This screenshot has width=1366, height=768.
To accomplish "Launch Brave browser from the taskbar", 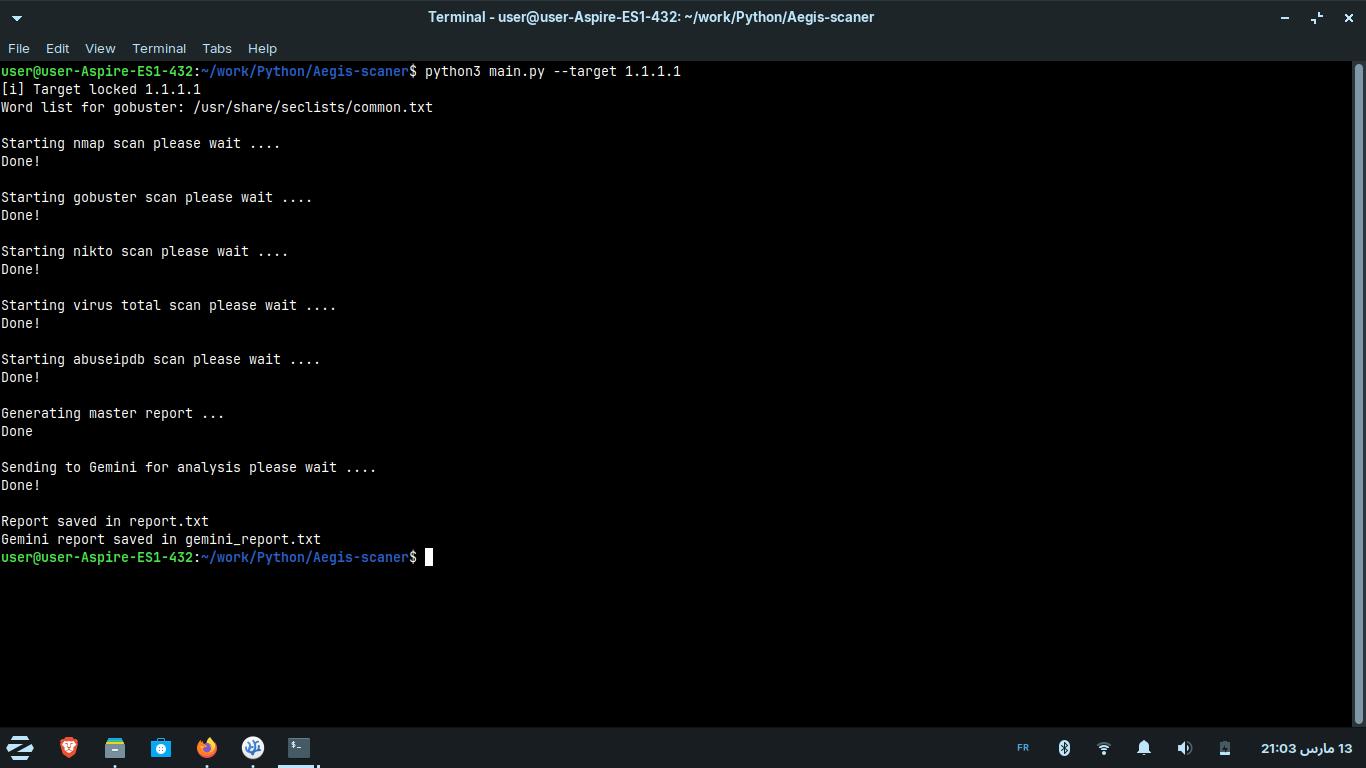I will pos(69,747).
